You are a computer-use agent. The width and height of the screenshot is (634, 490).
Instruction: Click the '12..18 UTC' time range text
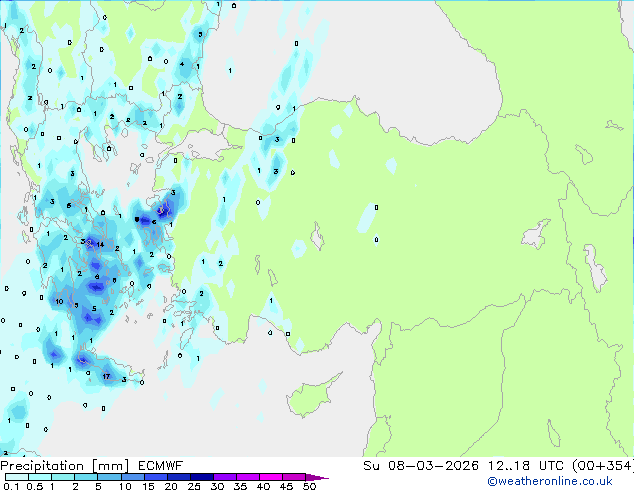point(525,466)
